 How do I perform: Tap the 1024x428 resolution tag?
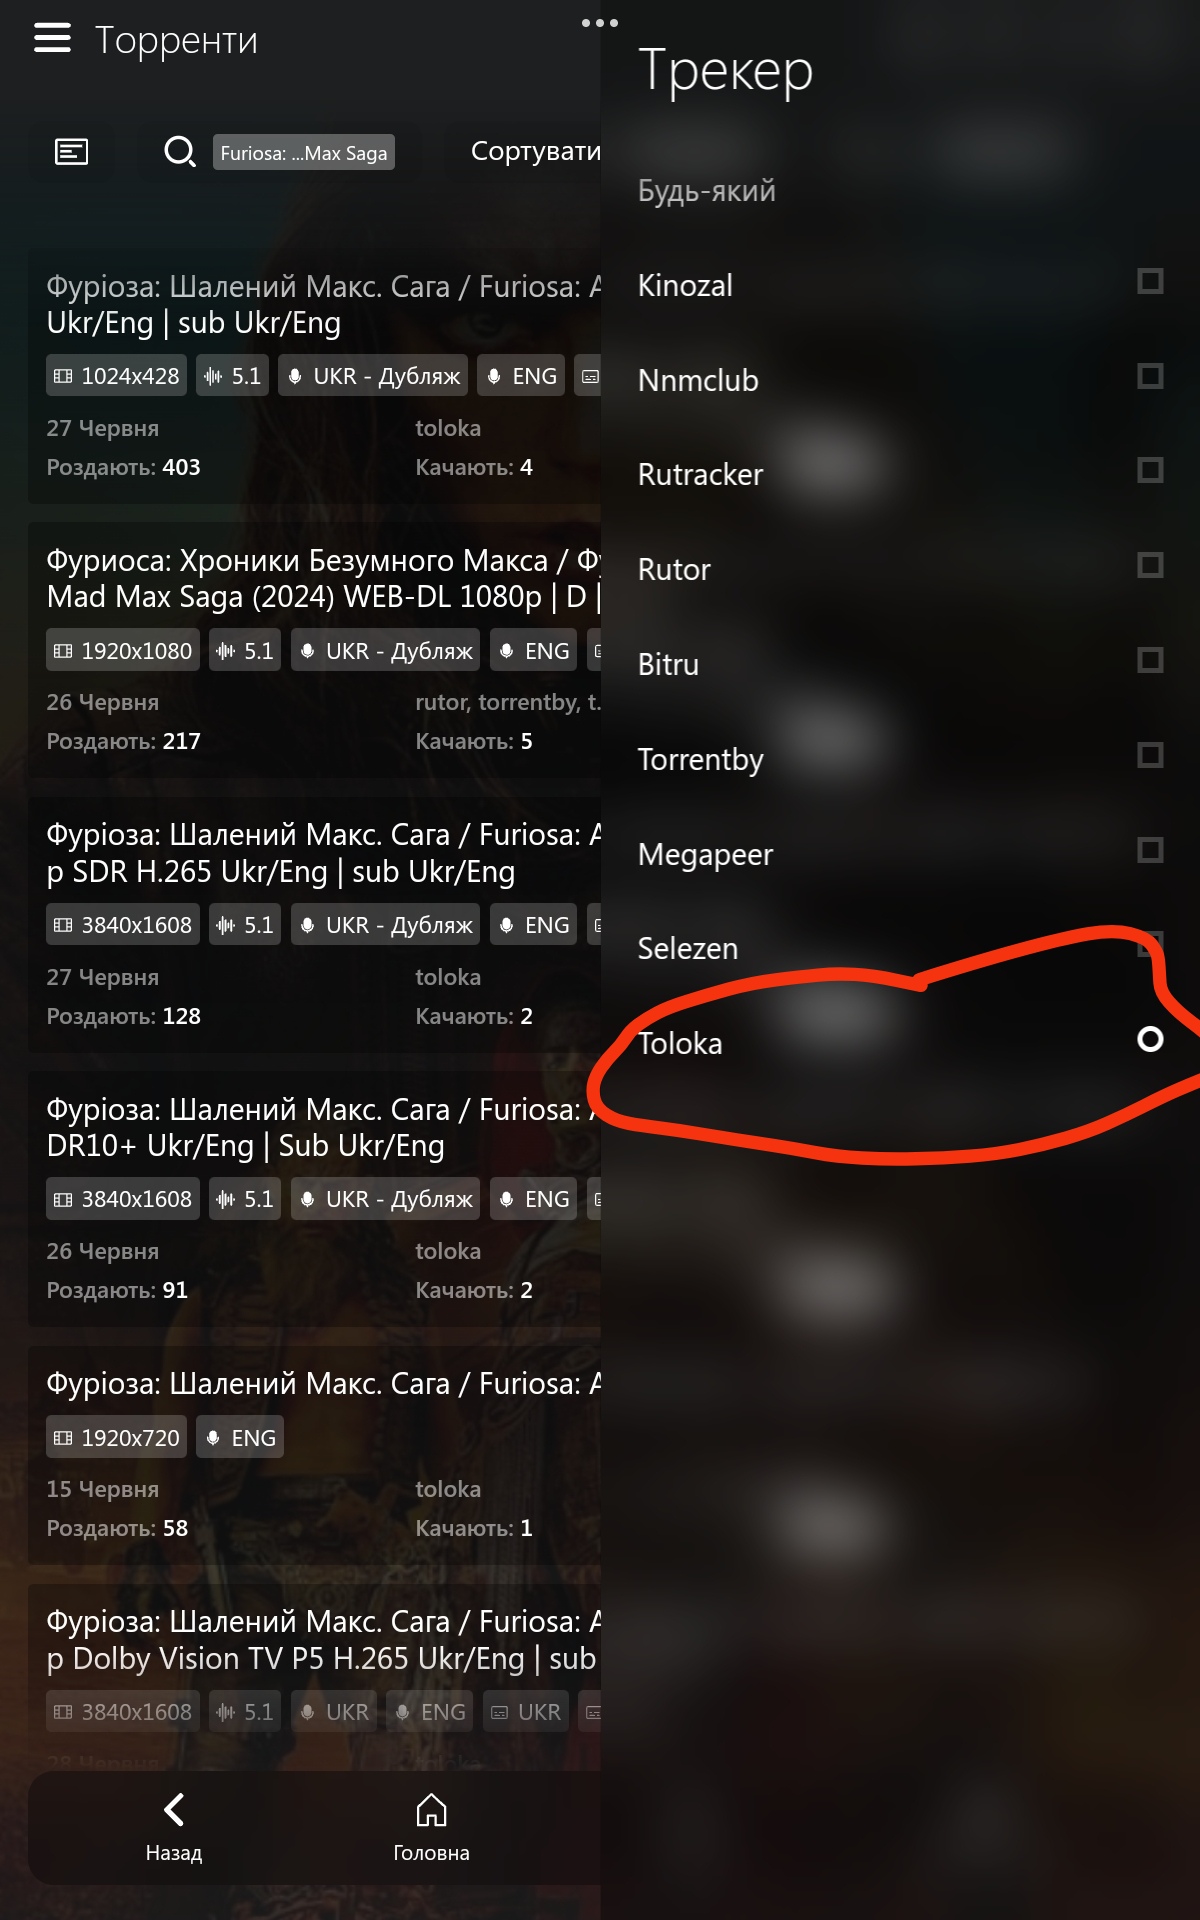click(x=116, y=376)
